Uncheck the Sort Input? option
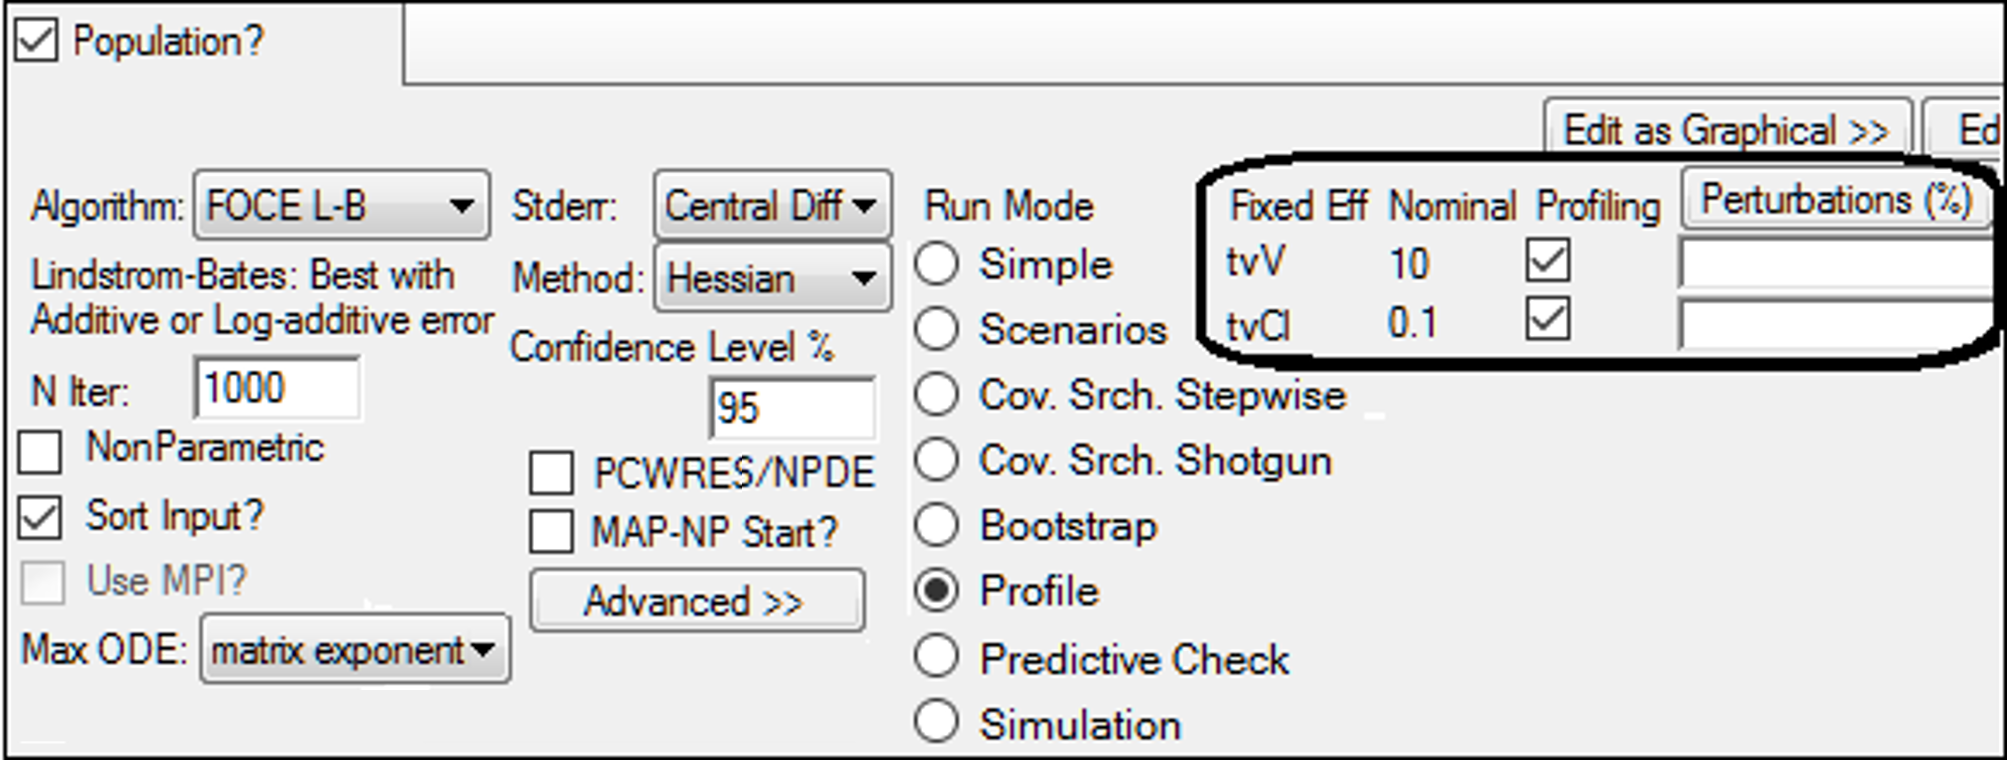The width and height of the screenshot is (2007, 760). point(40,517)
